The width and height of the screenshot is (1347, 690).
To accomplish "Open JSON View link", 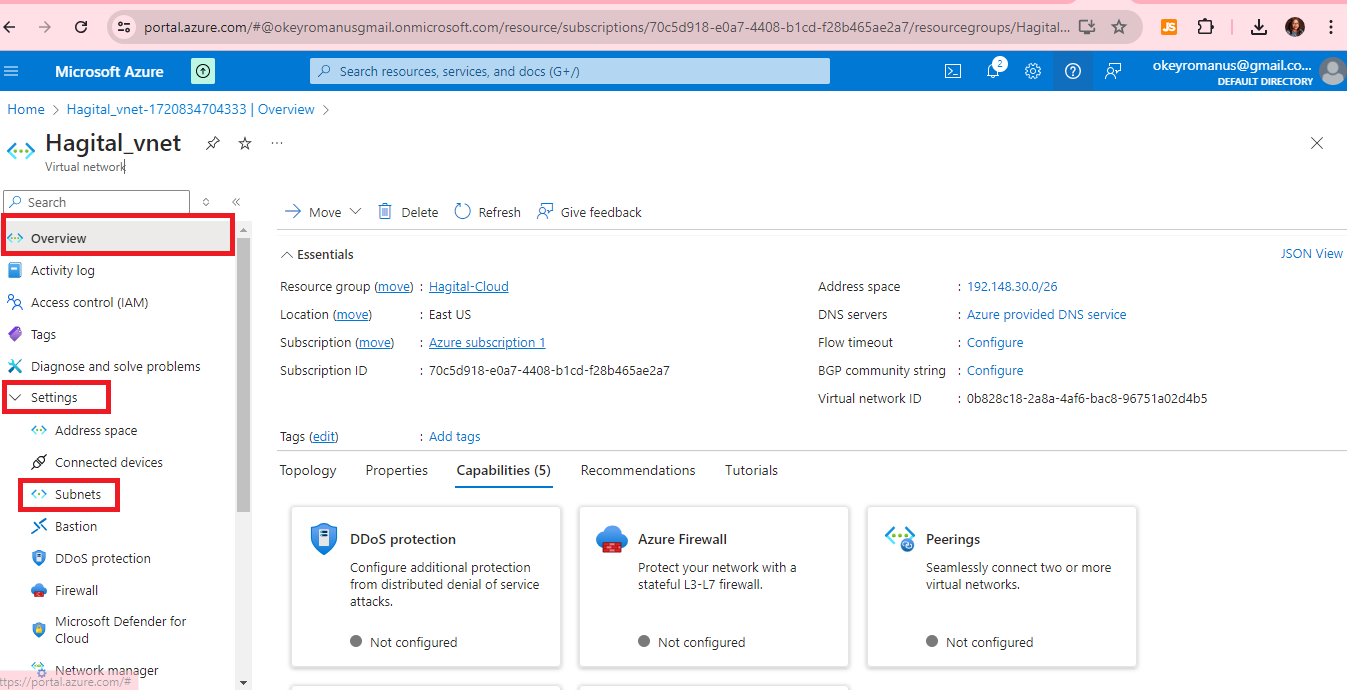I will 1311,254.
